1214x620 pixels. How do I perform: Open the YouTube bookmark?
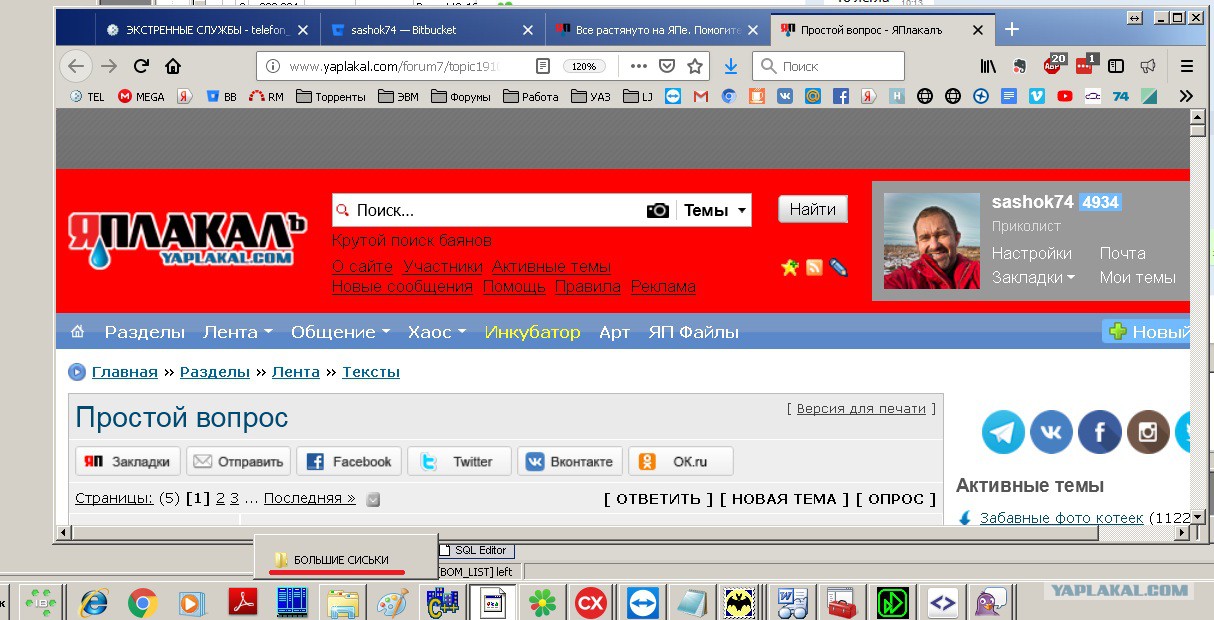1065,96
